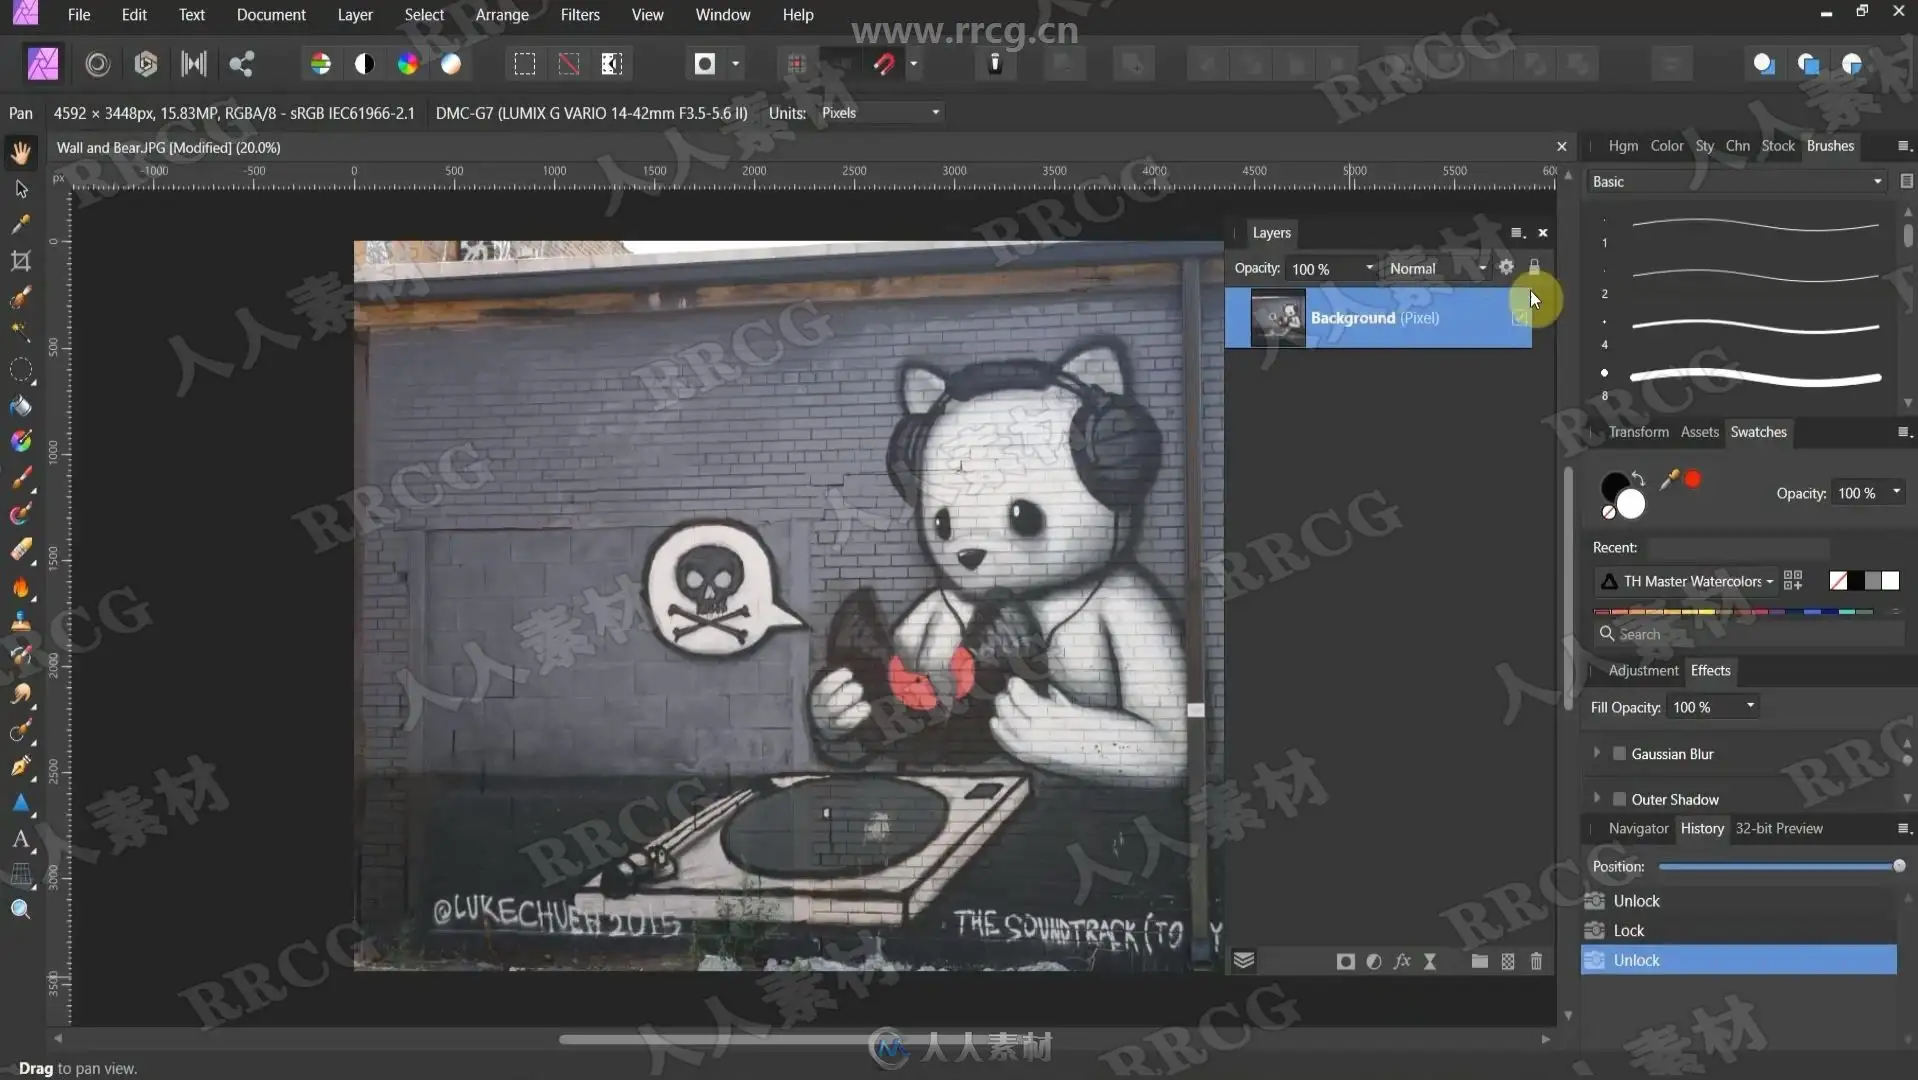
Task: Activate the Crop tool
Action: tap(21, 261)
